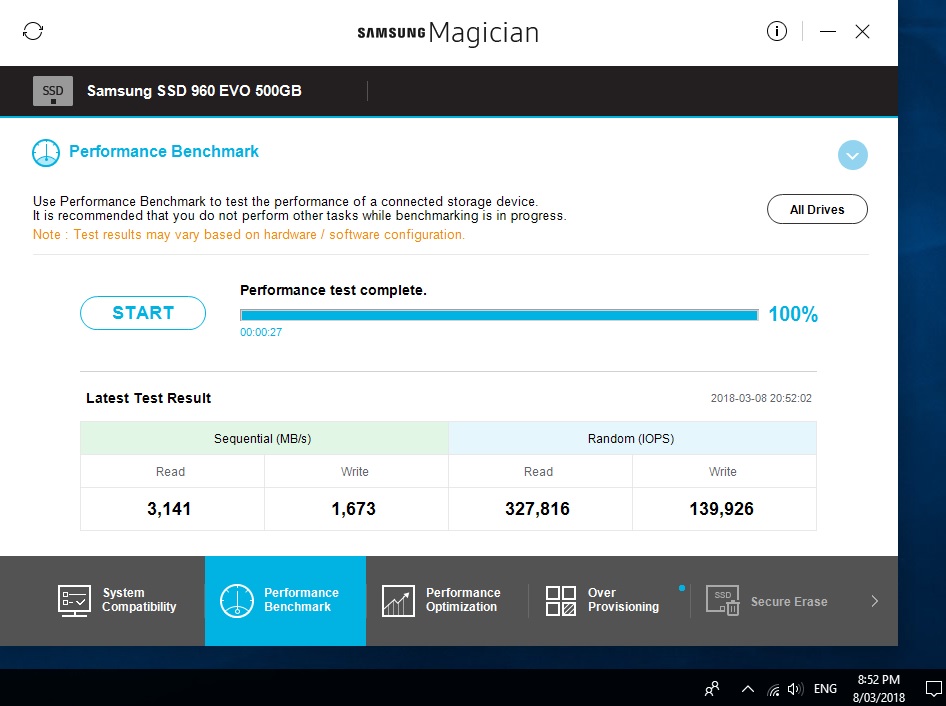Click the random write value 139,926
The image size is (946, 706).
[x=722, y=509]
